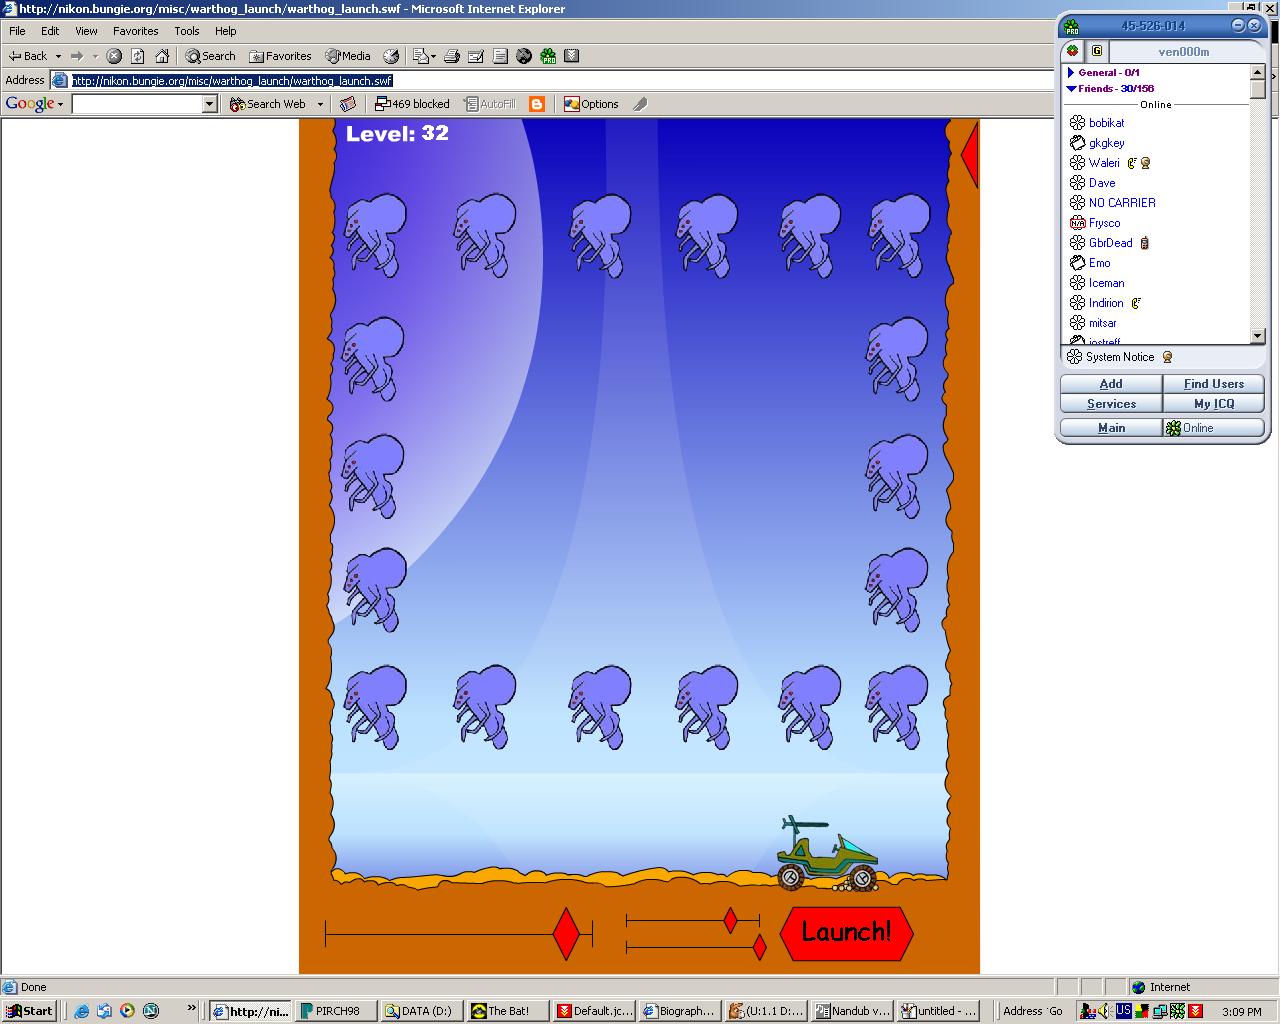The height and width of the screenshot is (1024, 1280).
Task: Click the red Launch! button
Action: click(x=846, y=933)
